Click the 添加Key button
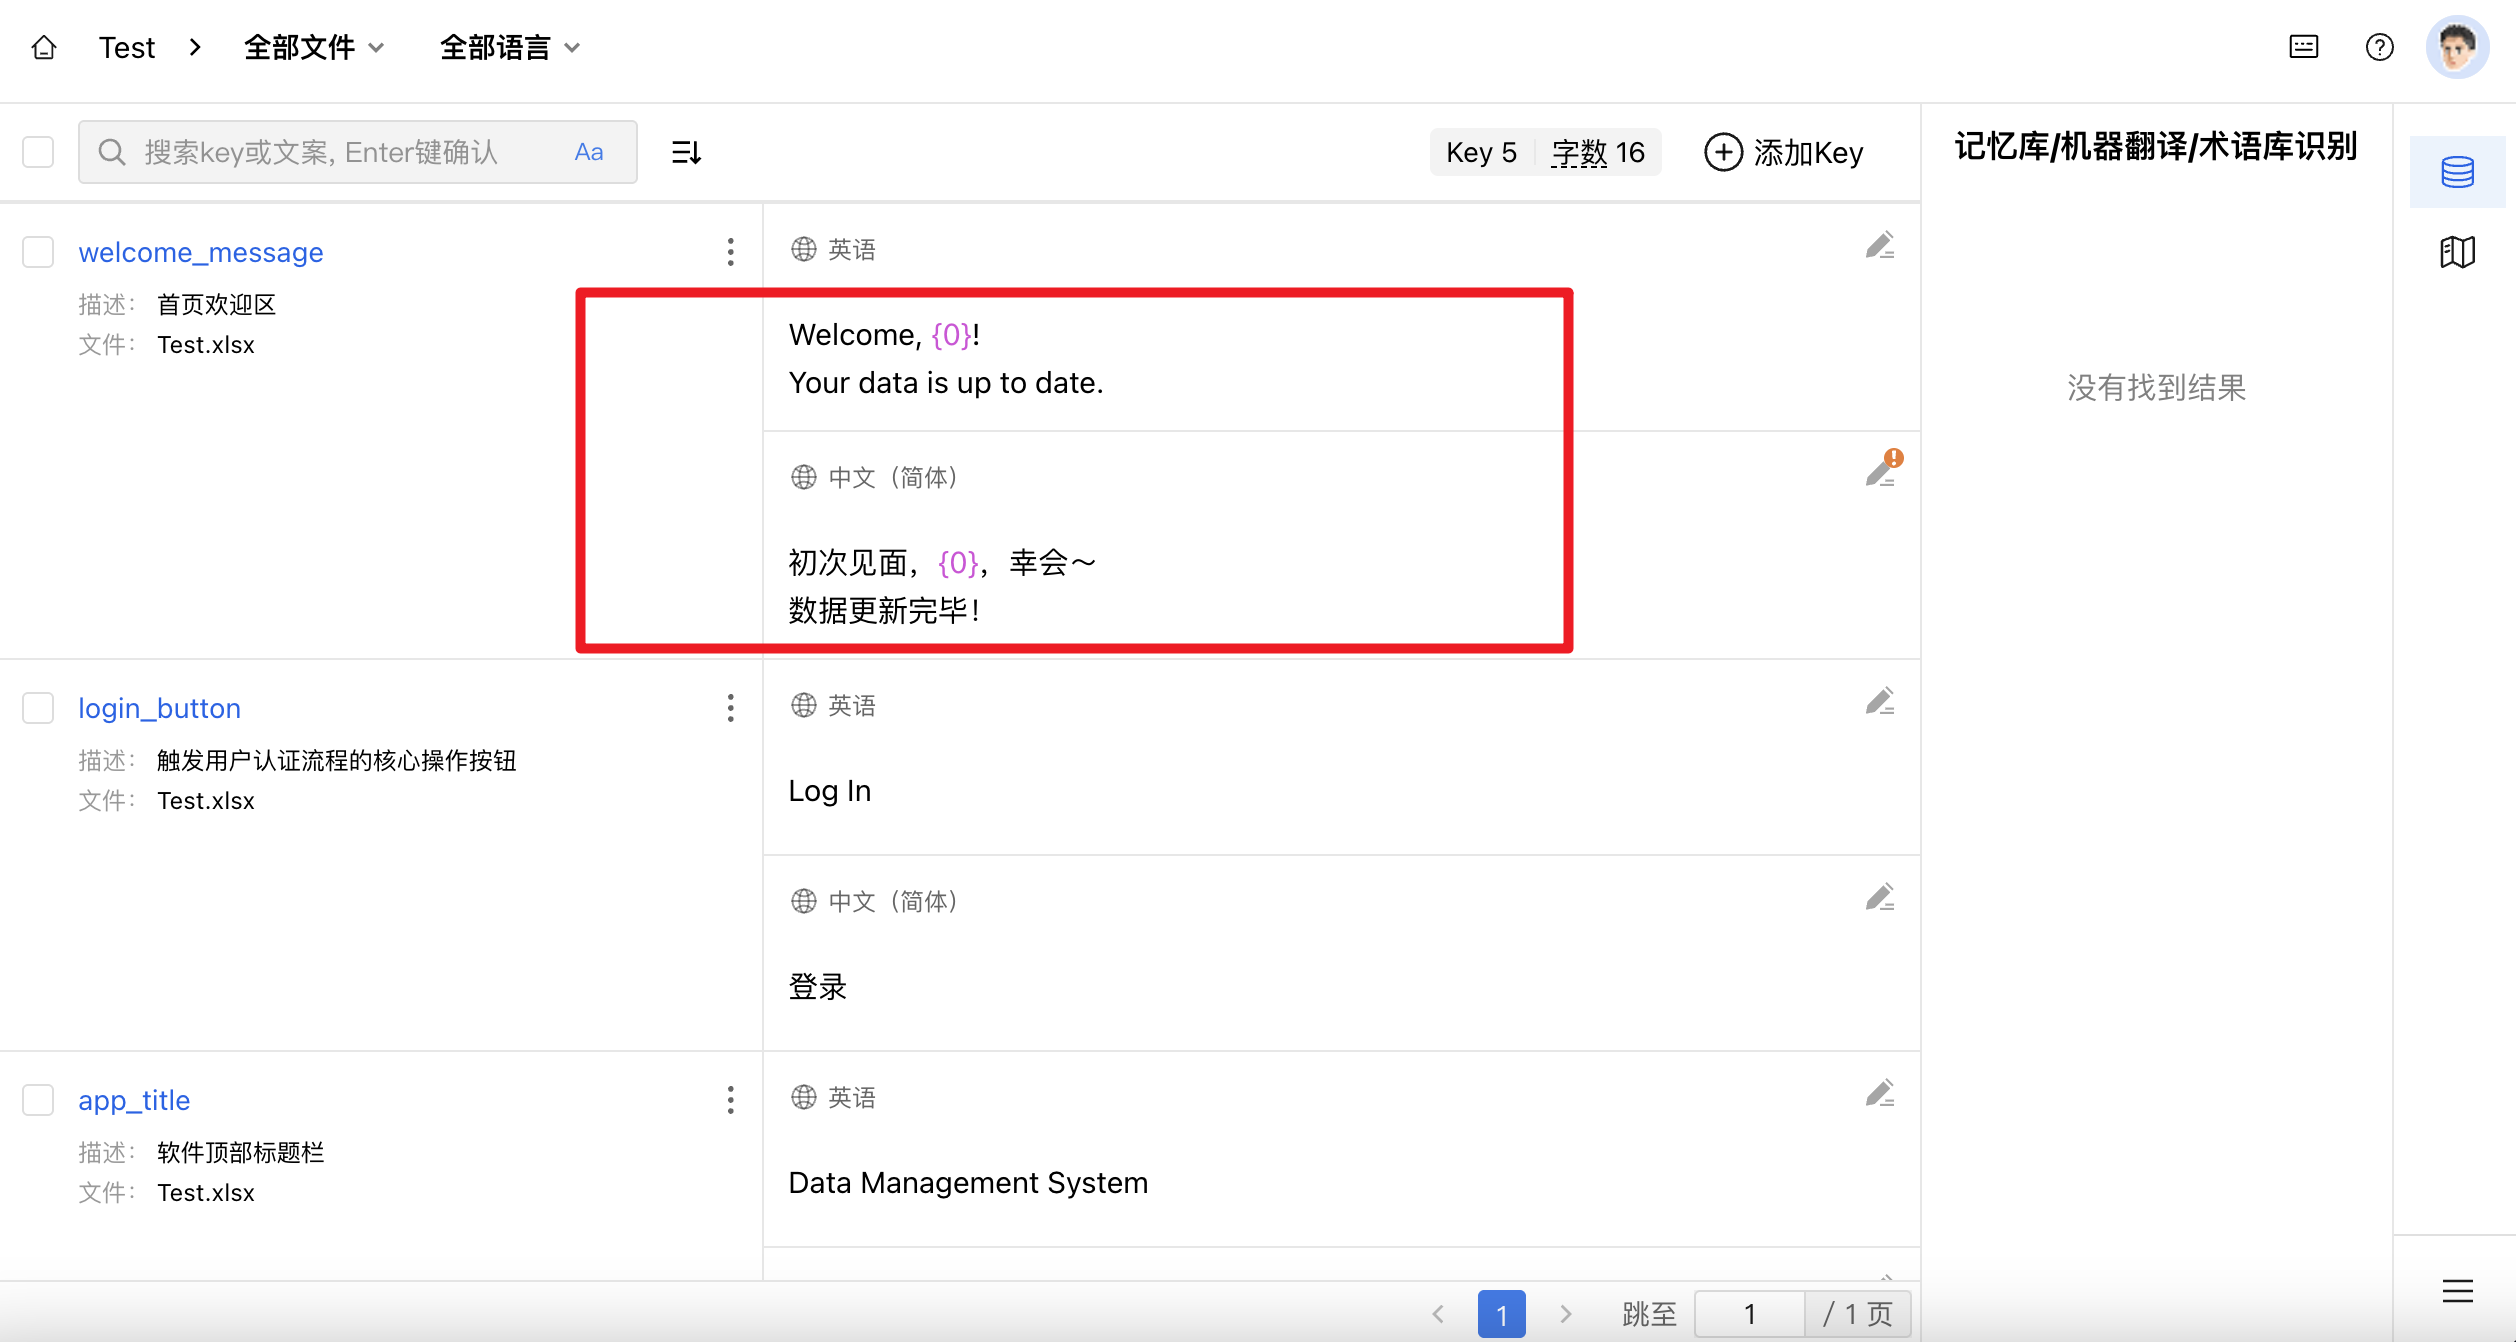This screenshot has height=1342, width=2516. [1784, 152]
